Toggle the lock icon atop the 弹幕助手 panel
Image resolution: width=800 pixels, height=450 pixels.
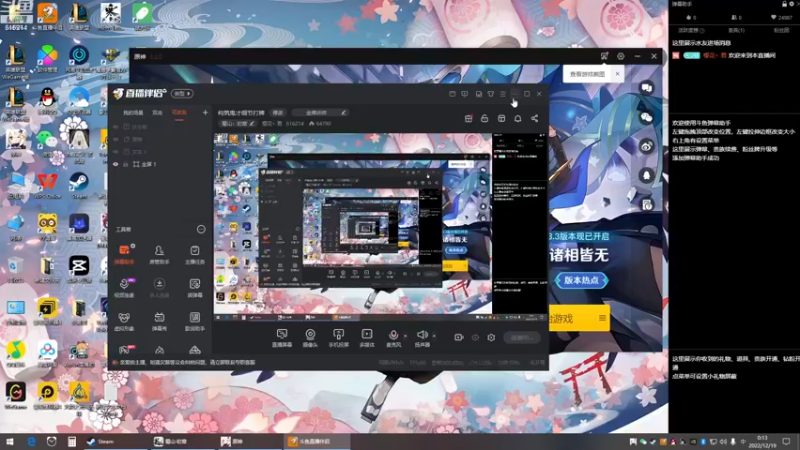click(785, 4)
